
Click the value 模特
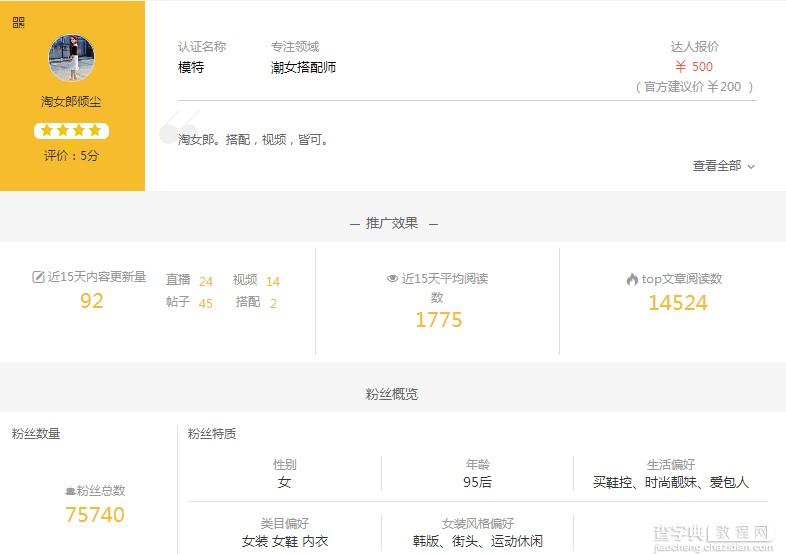click(x=191, y=67)
